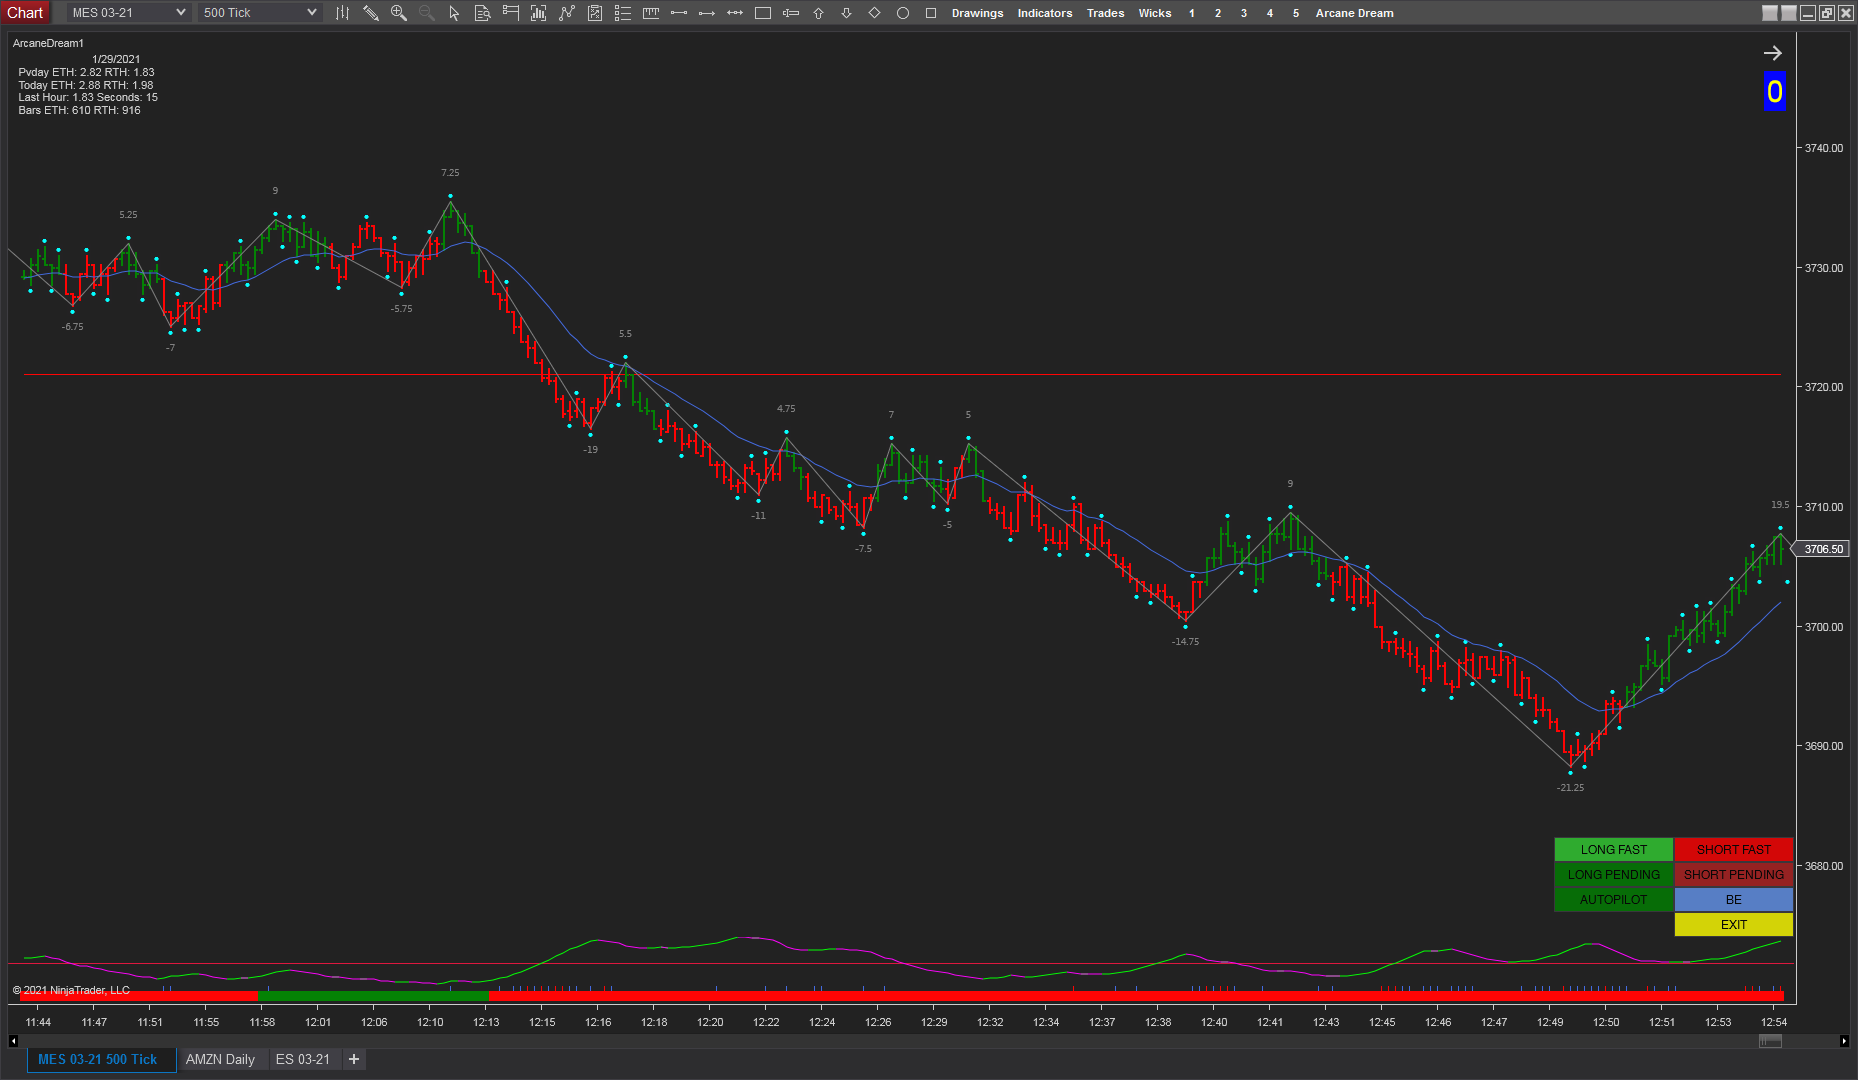Viewport: 1858px width, 1080px height.
Task: Click the -21.25 swing low label
Action: click(1570, 788)
